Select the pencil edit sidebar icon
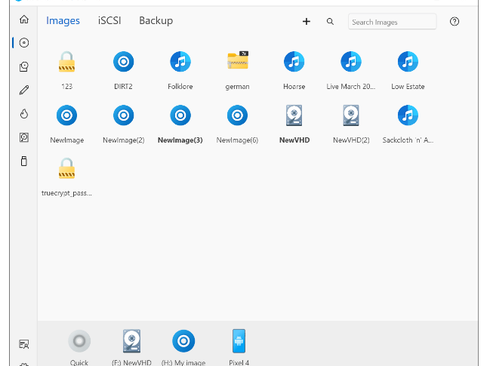Image resolution: width=490 pixels, height=366 pixels. 24,90
